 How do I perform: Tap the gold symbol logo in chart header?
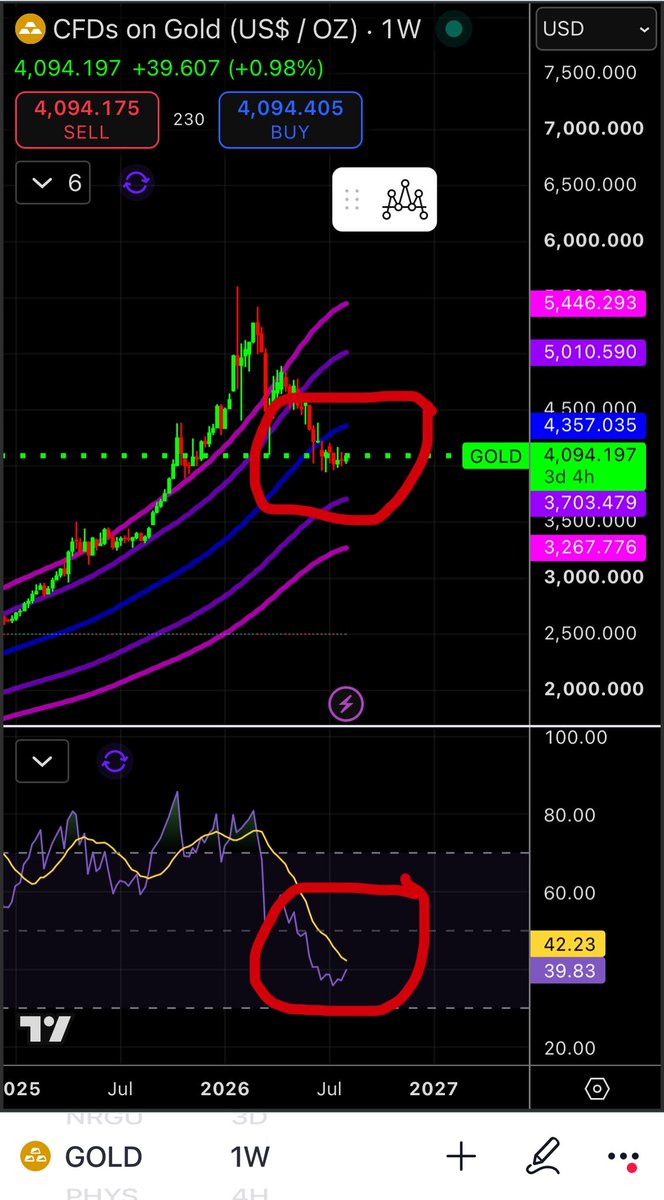pos(33,29)
